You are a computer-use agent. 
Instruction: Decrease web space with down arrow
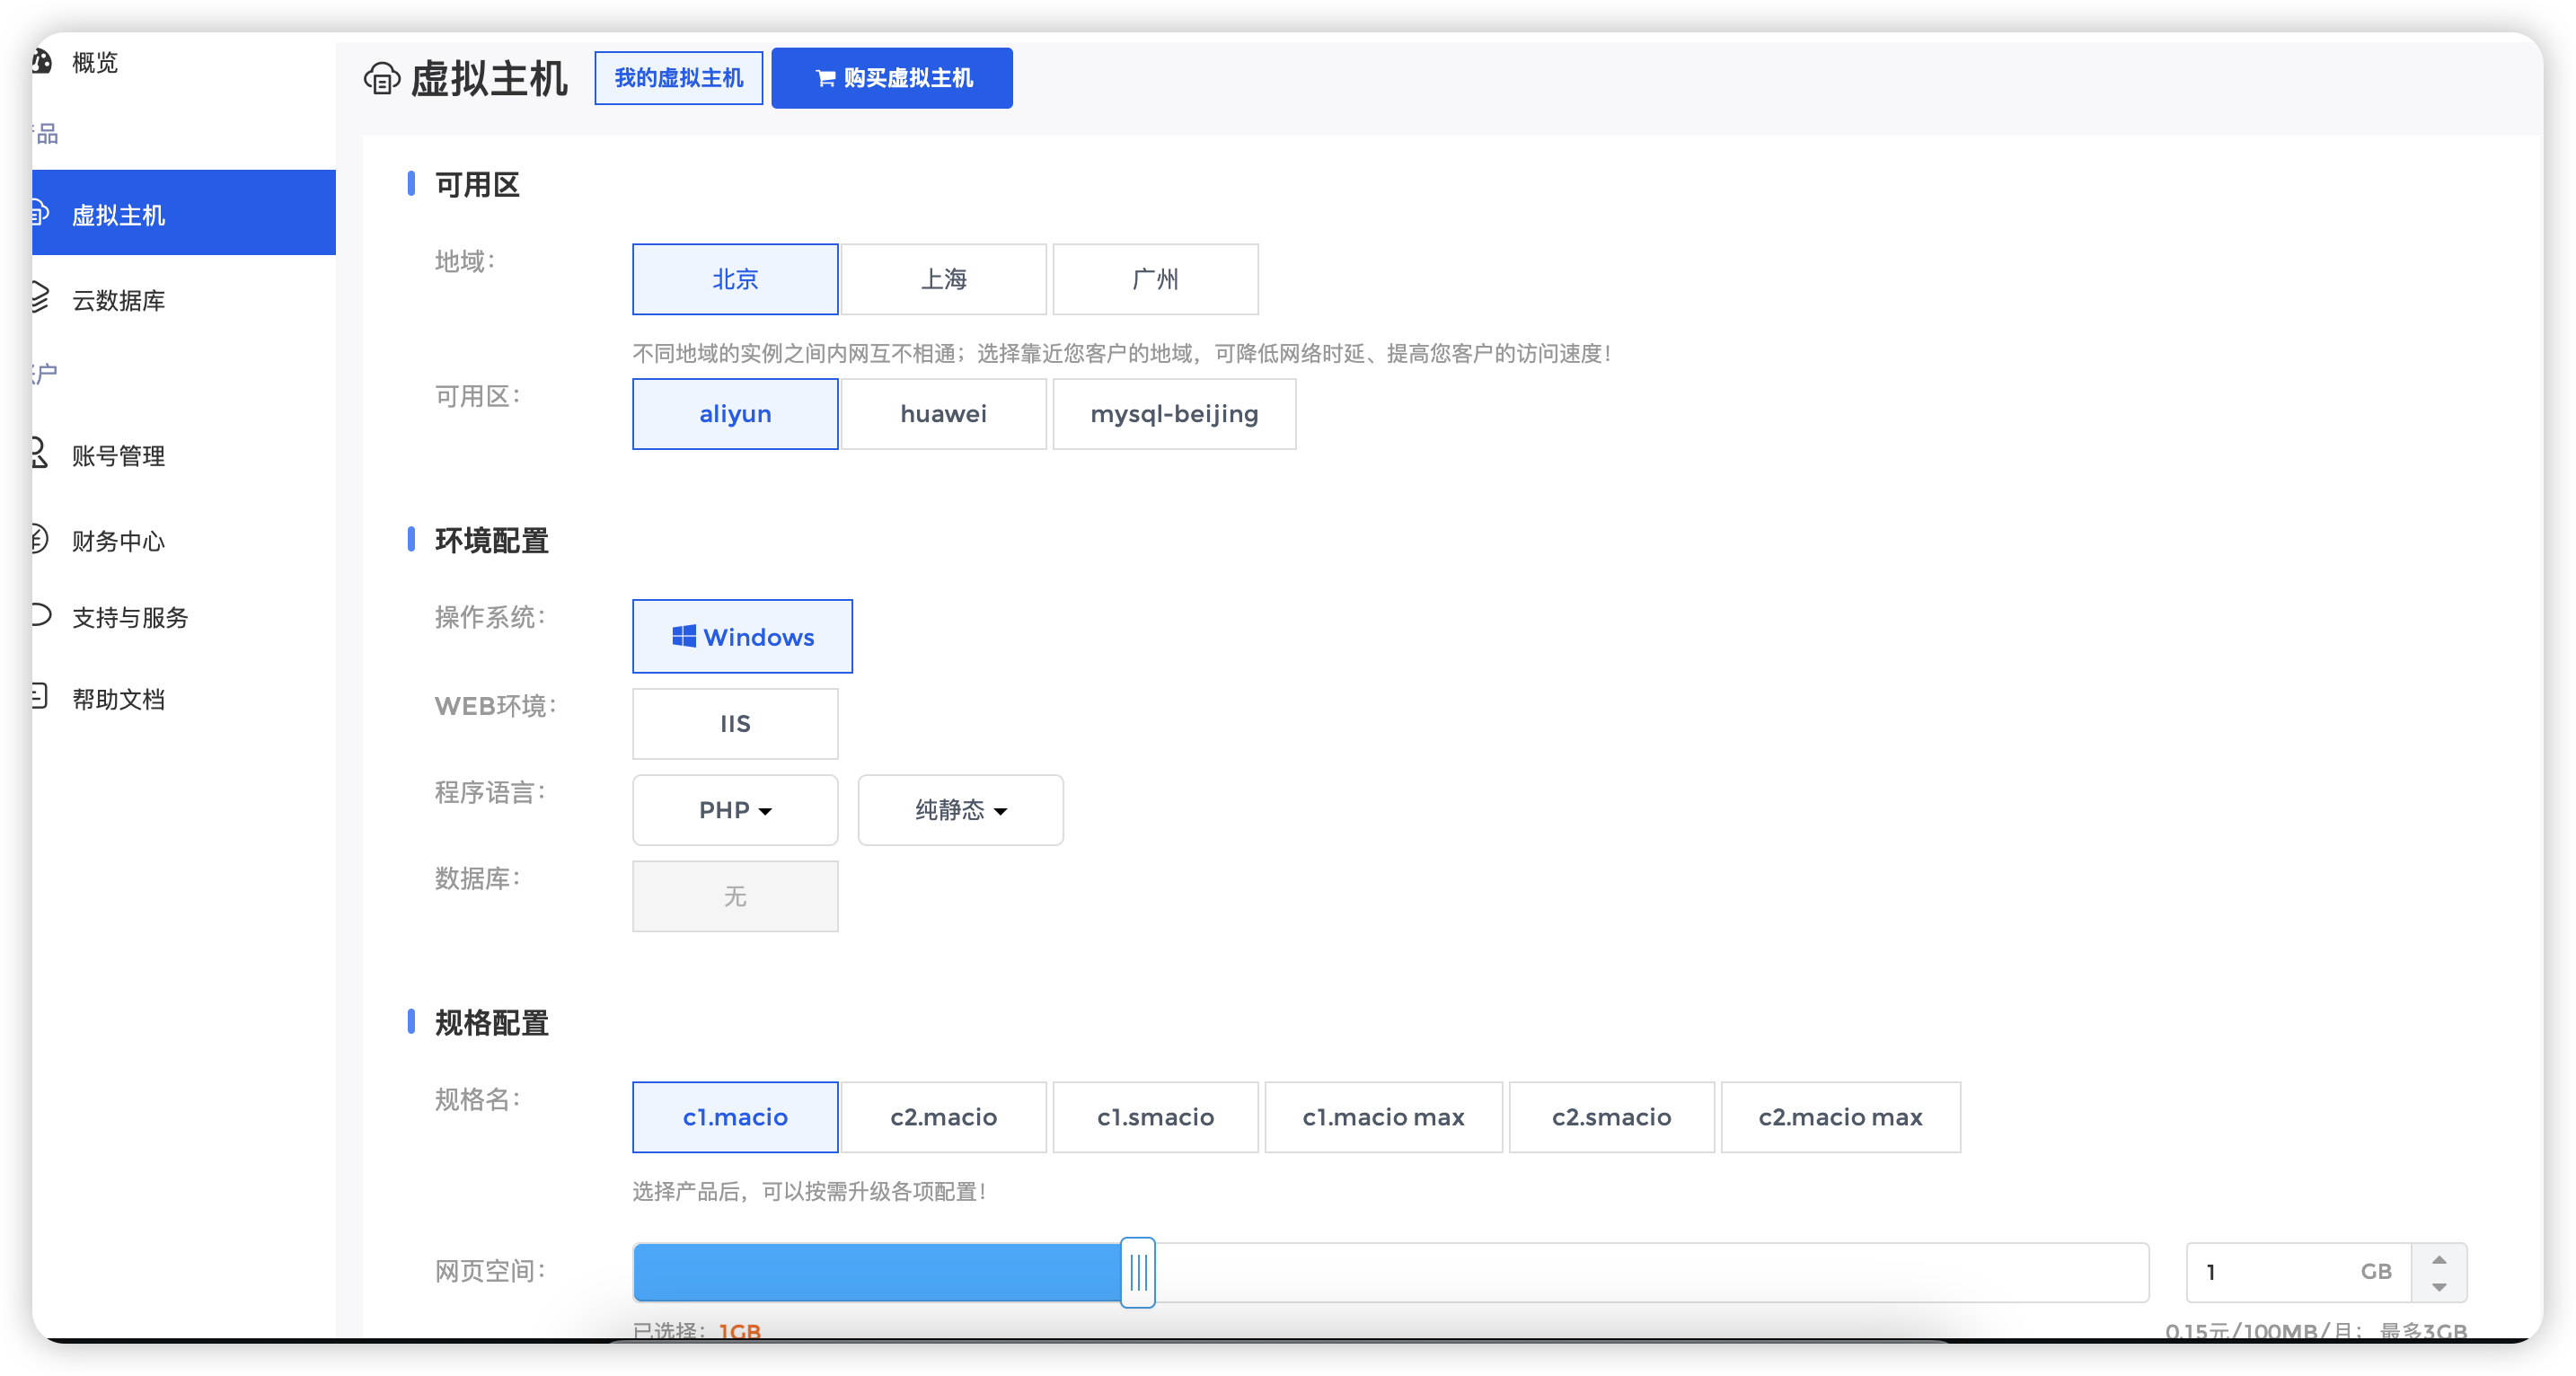point(2439,1287)
